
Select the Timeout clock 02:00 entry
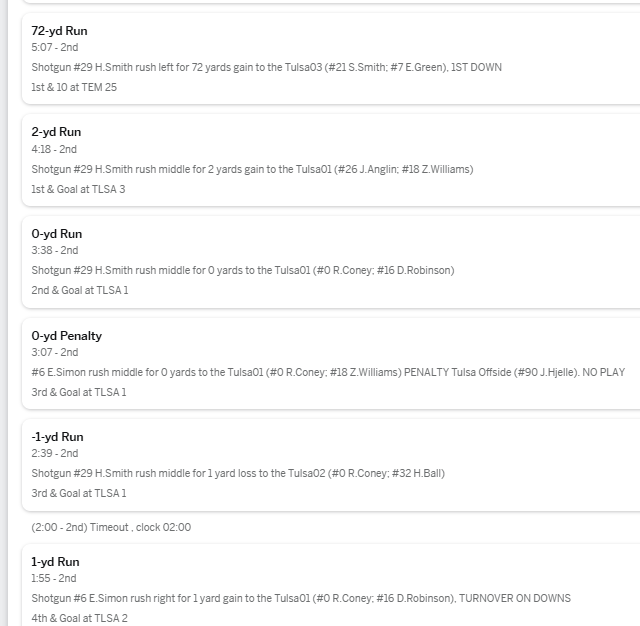[111, 527]
